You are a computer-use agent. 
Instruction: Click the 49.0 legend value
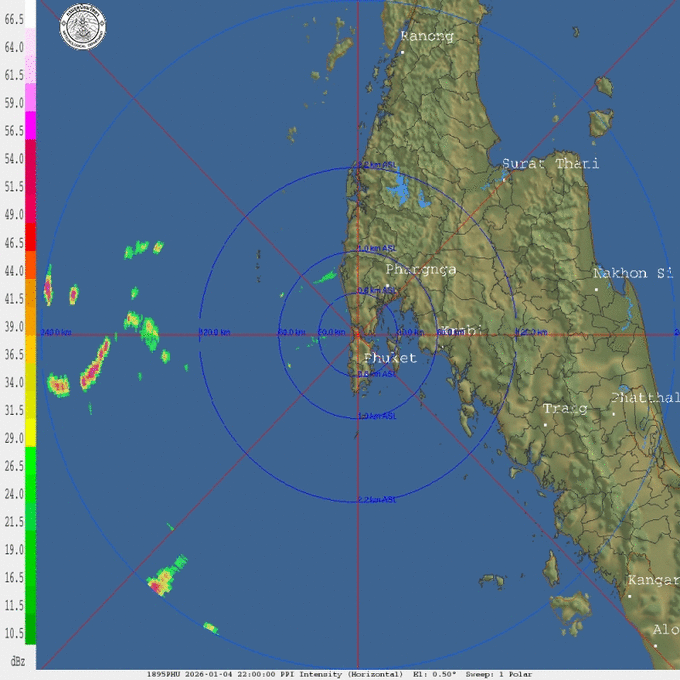pyautogui.click(x=14, y=215)
